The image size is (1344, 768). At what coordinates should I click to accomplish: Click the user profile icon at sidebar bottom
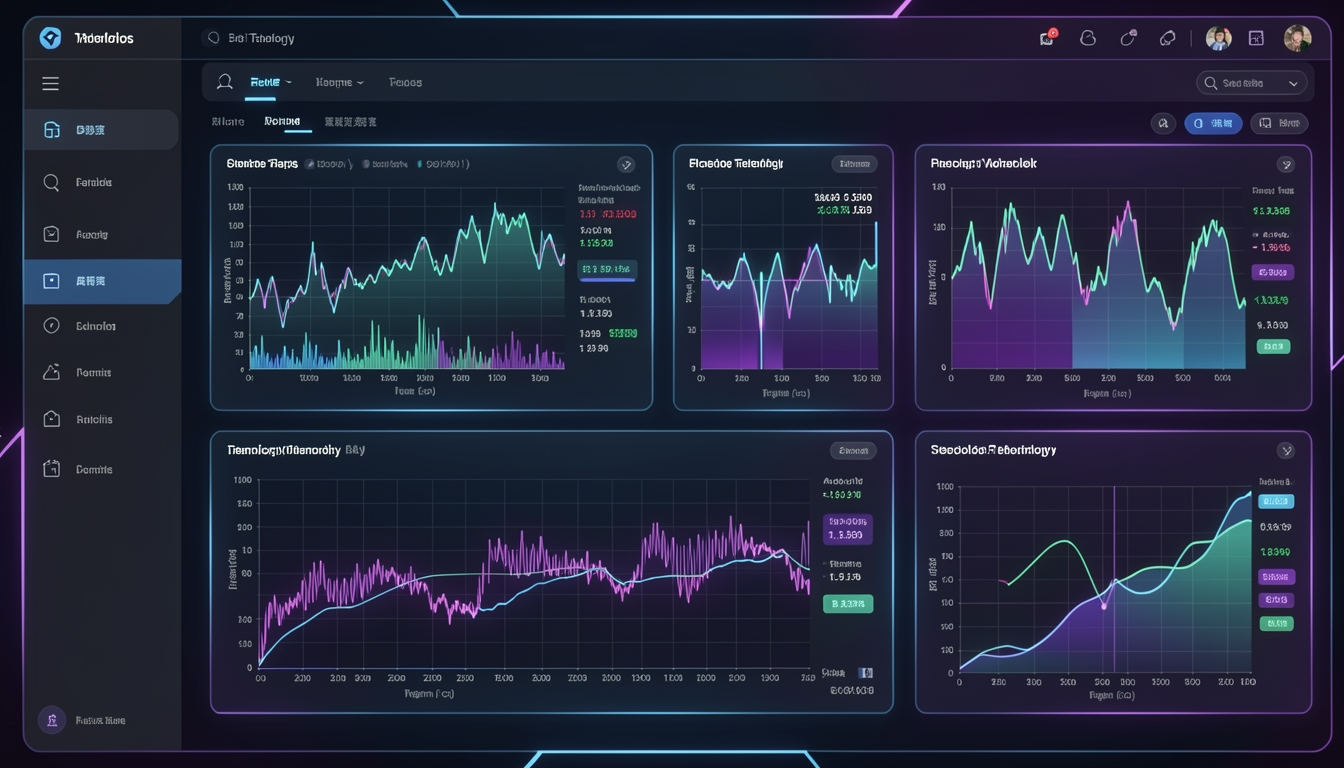pyautogui.click(x=52, y=720)
